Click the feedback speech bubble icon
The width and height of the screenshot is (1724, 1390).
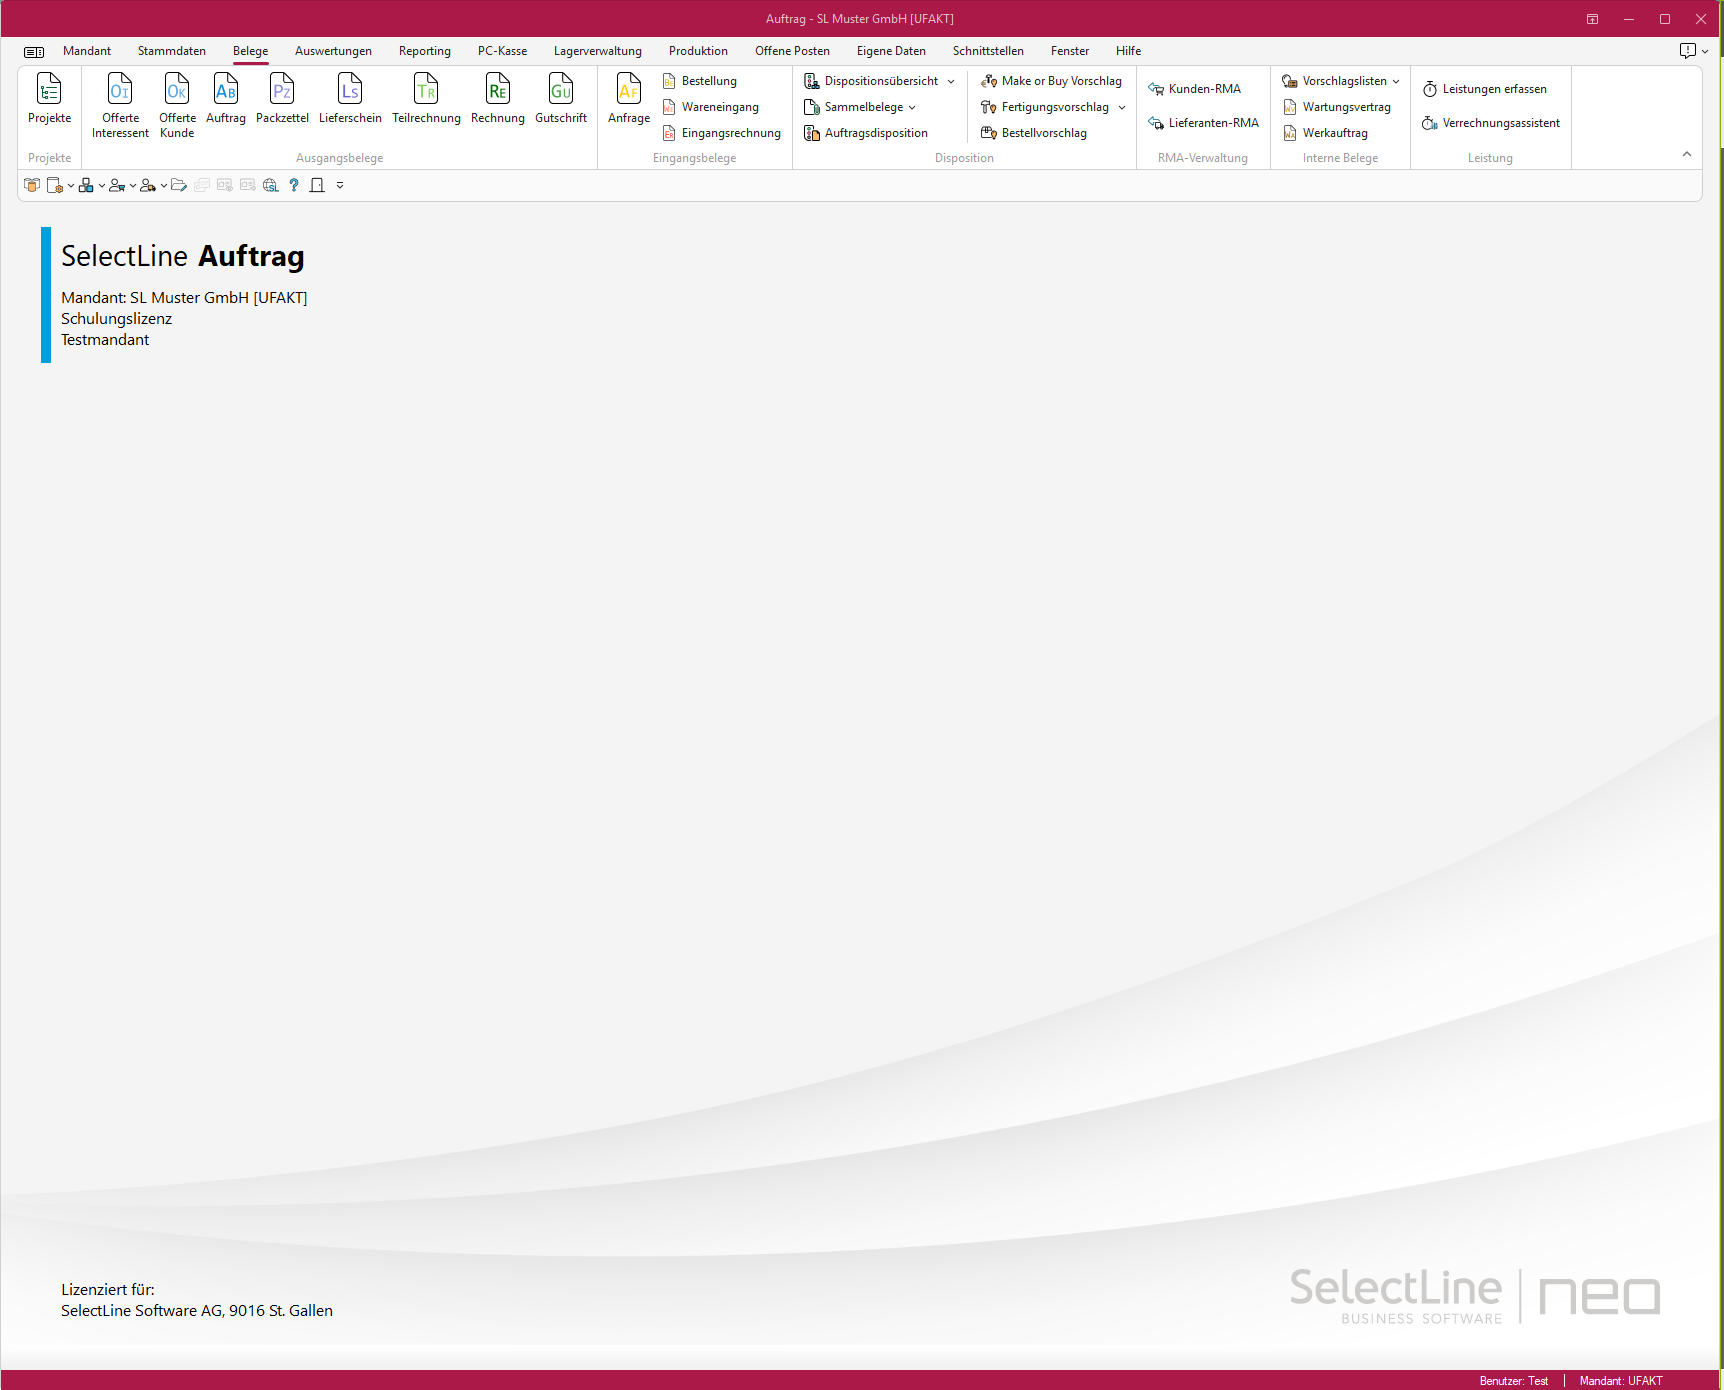tap(1688, 51)
